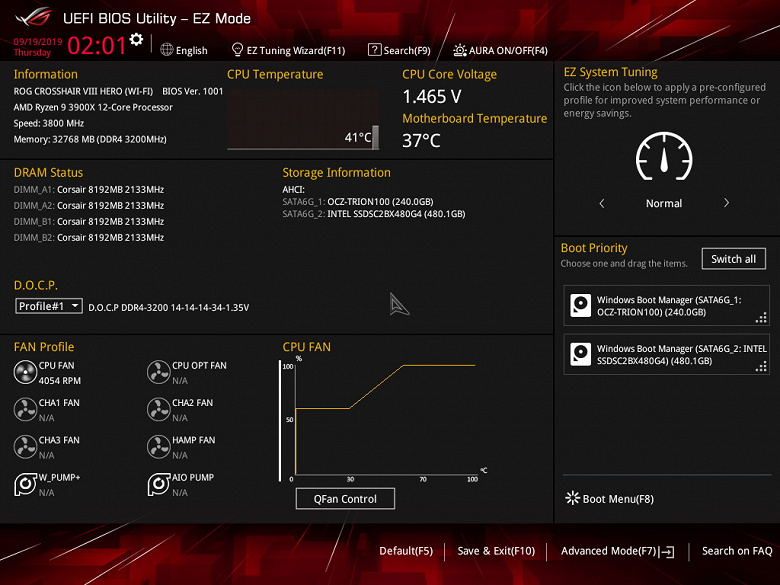Click the W_PUMP+ pump icon
Image resolution: width=780 pixels, height=585 pixels.
[x=25, y=484]
